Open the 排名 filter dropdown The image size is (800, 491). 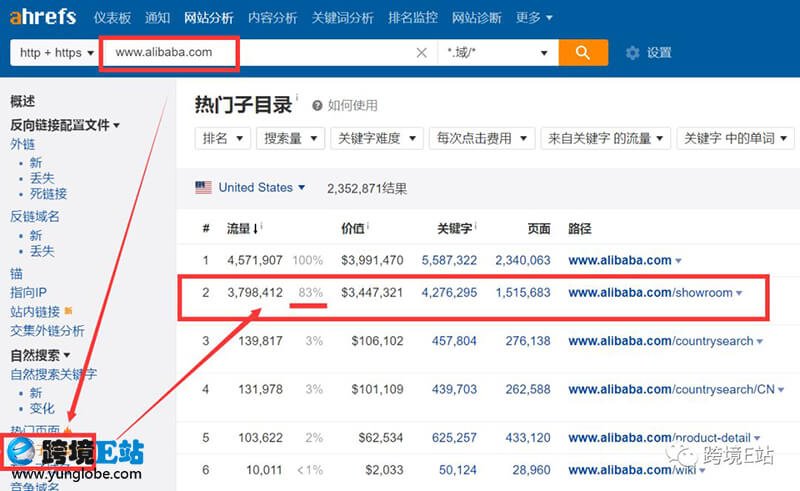click(222, 138)
